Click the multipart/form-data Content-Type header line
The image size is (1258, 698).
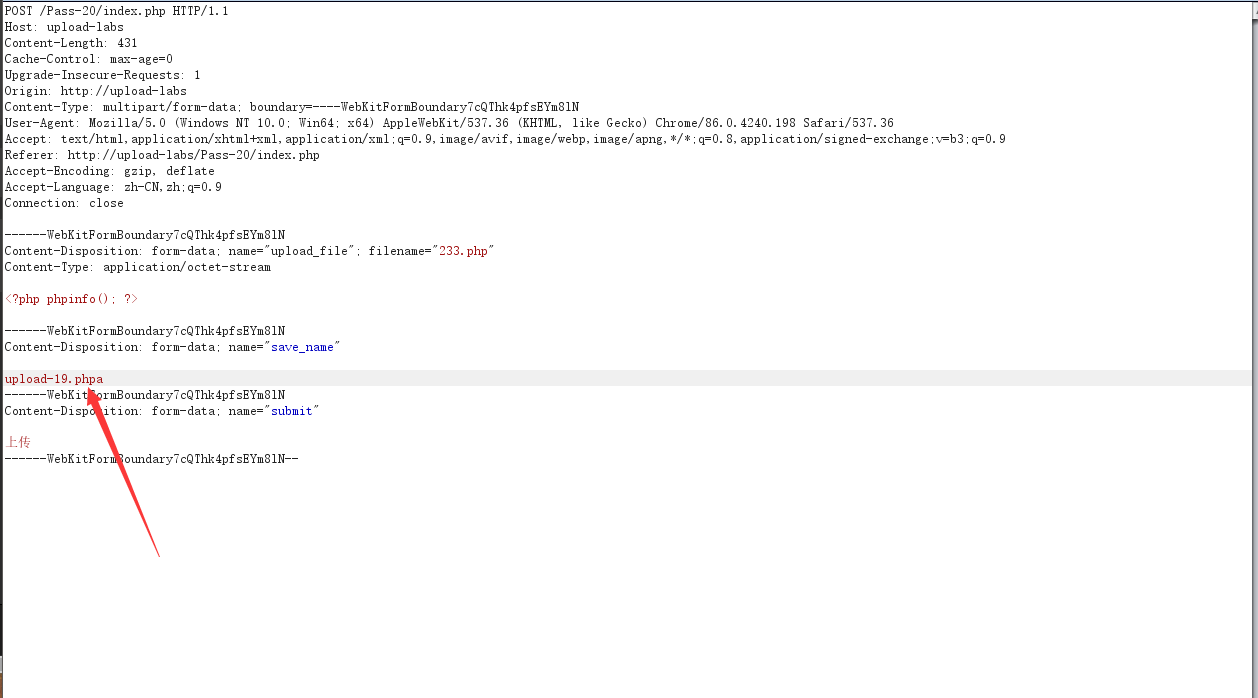point(292,107)
